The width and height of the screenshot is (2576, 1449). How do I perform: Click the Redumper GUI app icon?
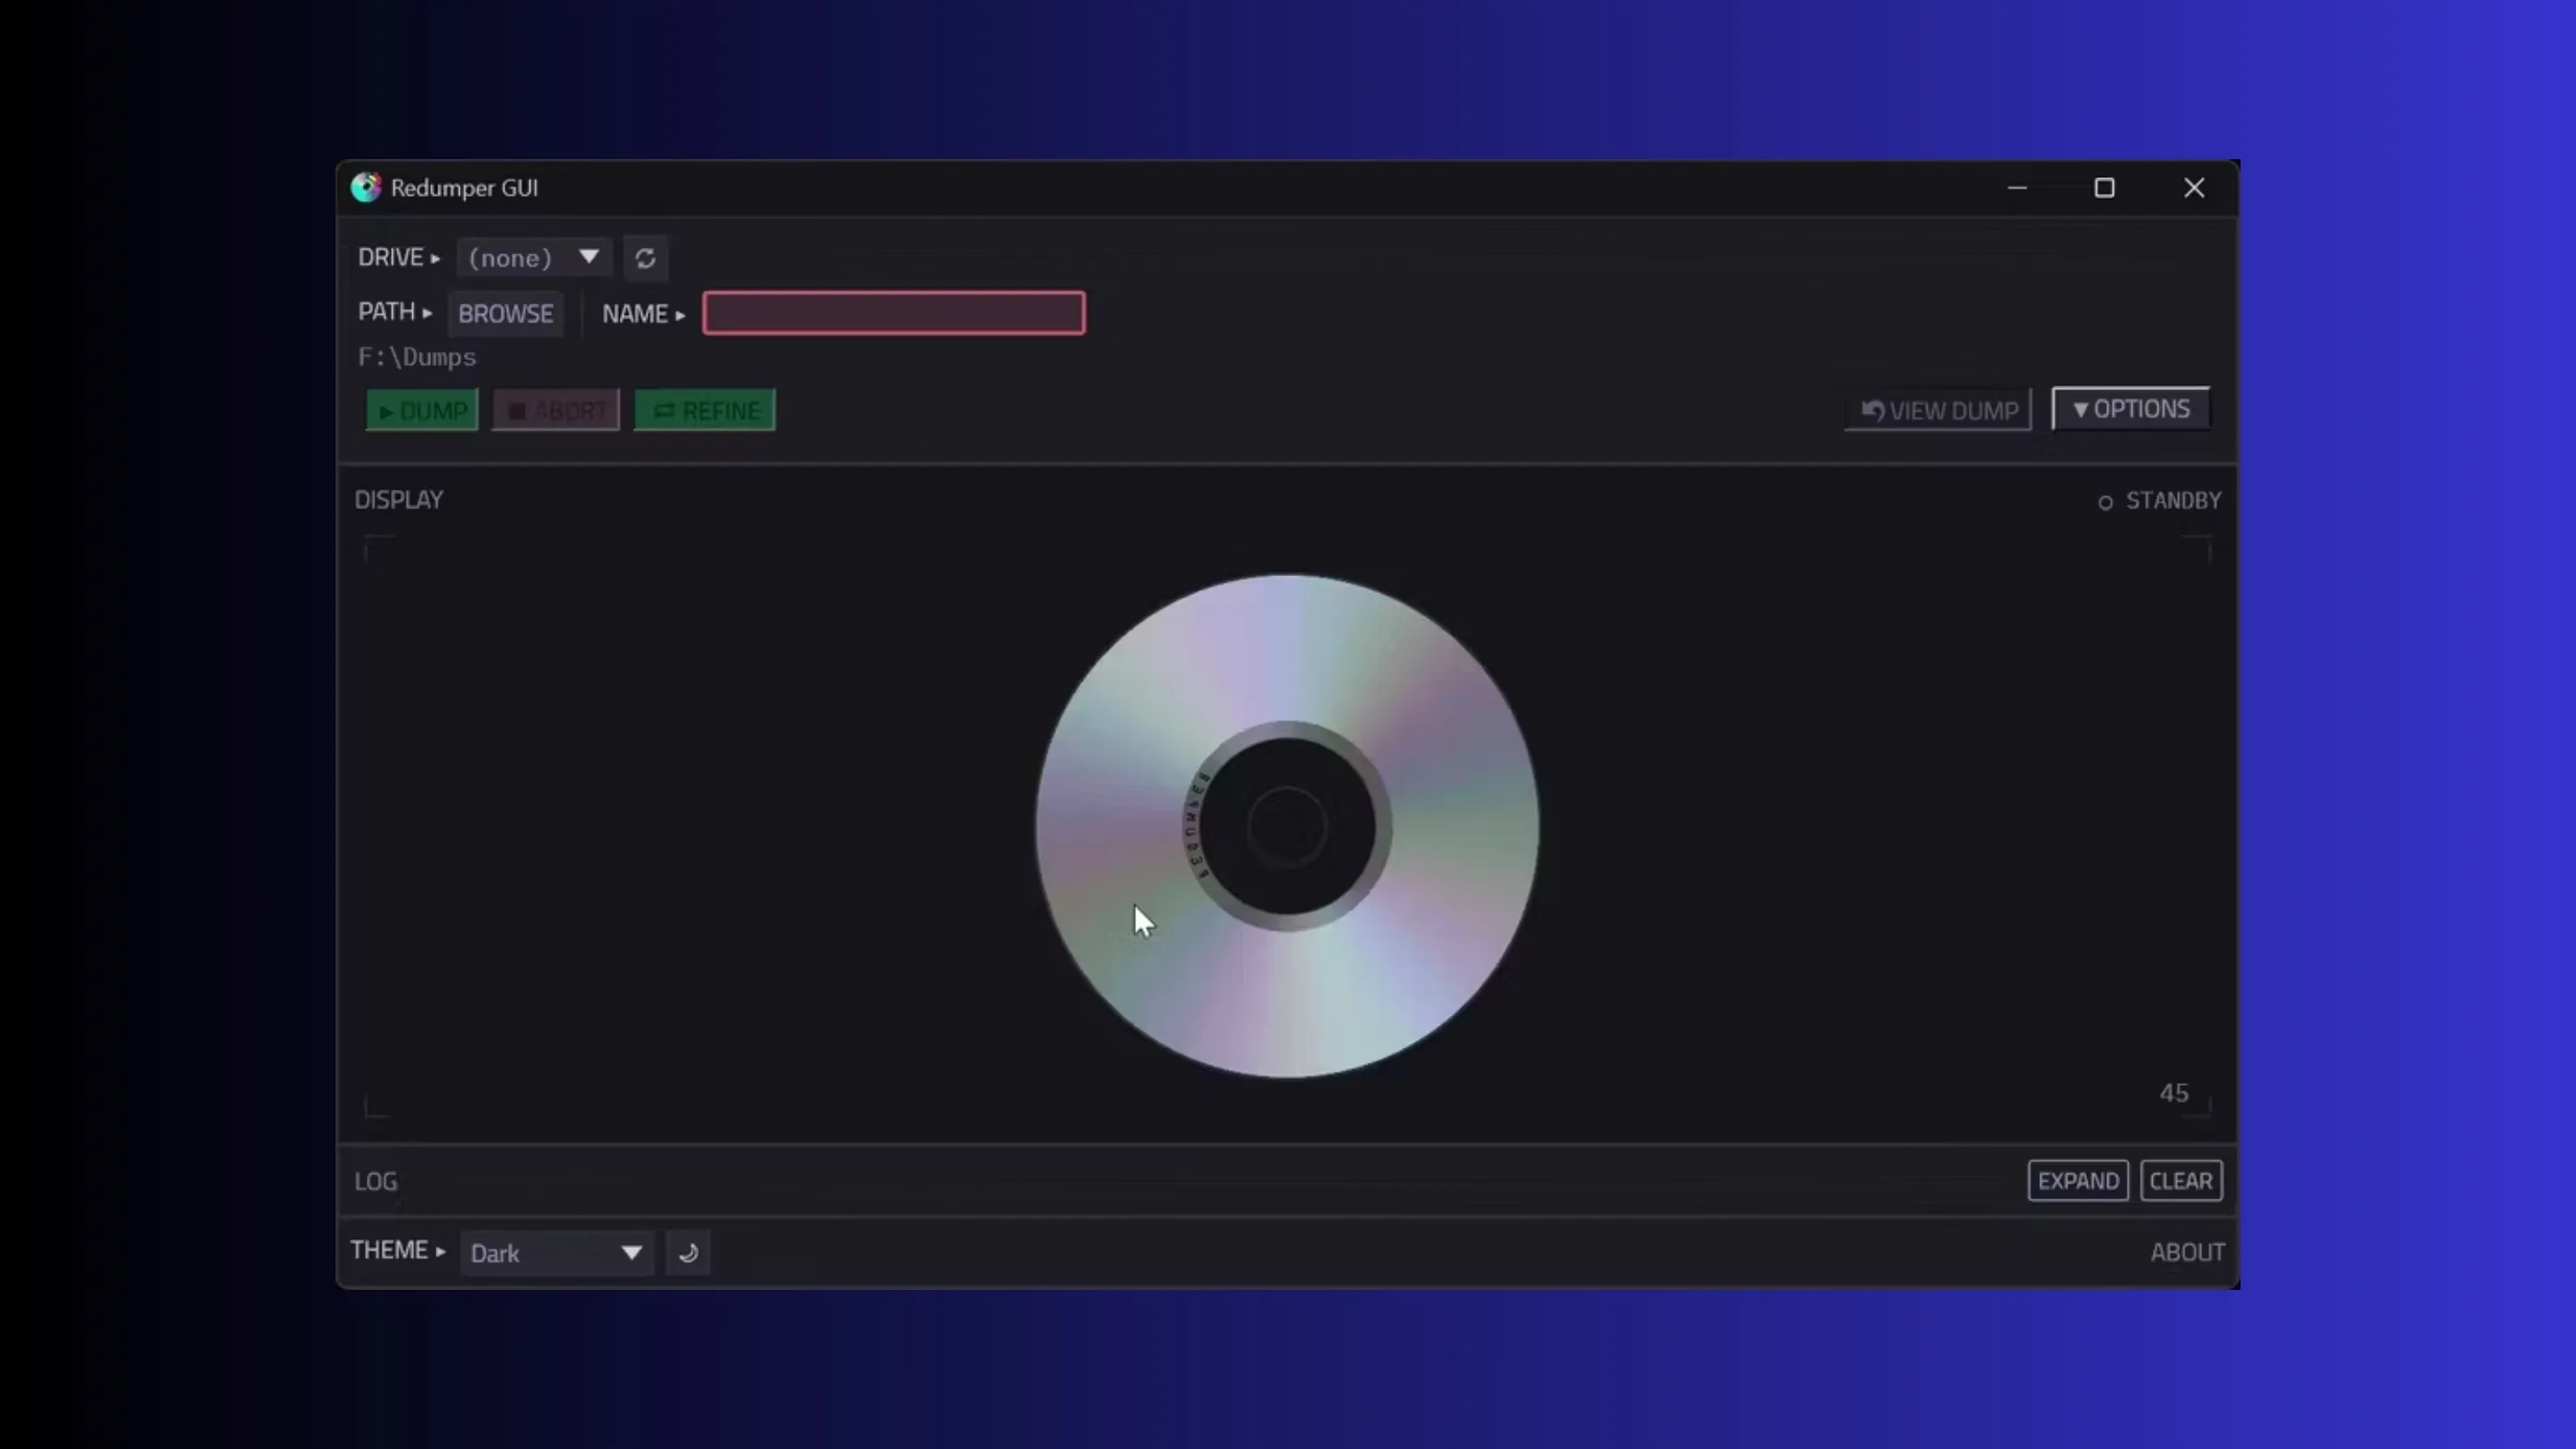tap(366, 187)
